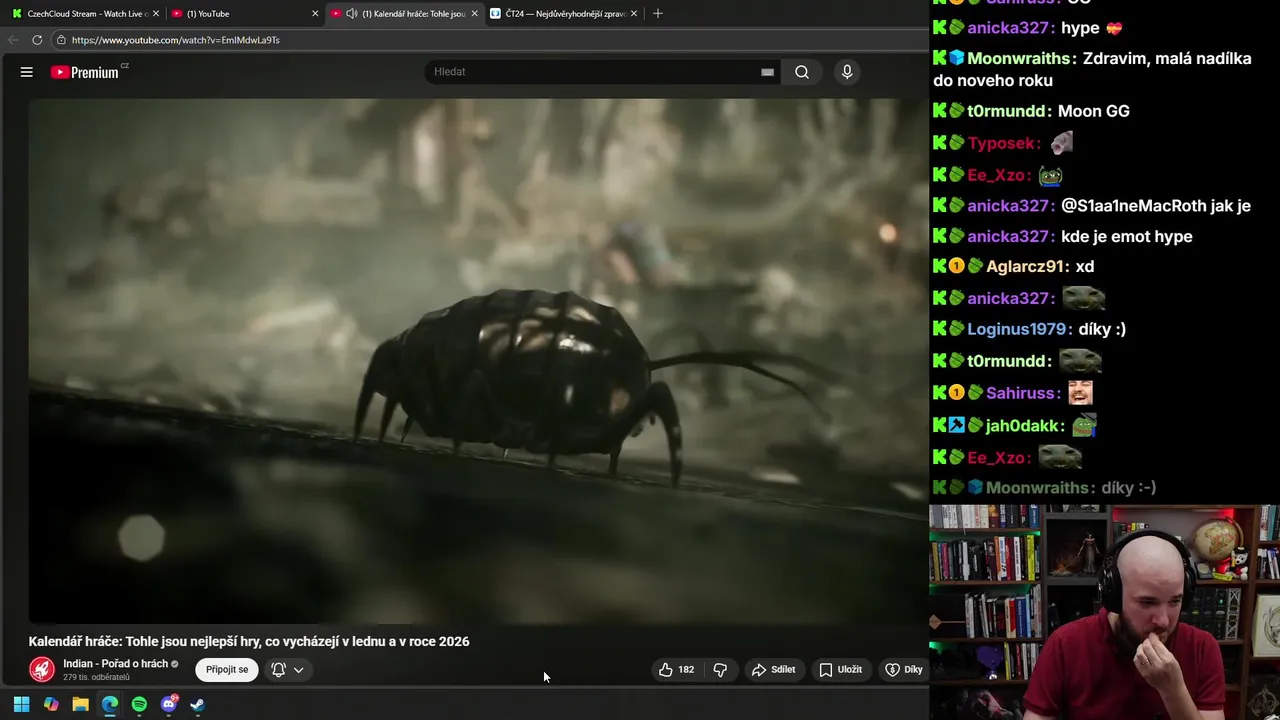Click Sahiruss username in chat
The width and height of the screenshot is (1280, 720).
1022,394
